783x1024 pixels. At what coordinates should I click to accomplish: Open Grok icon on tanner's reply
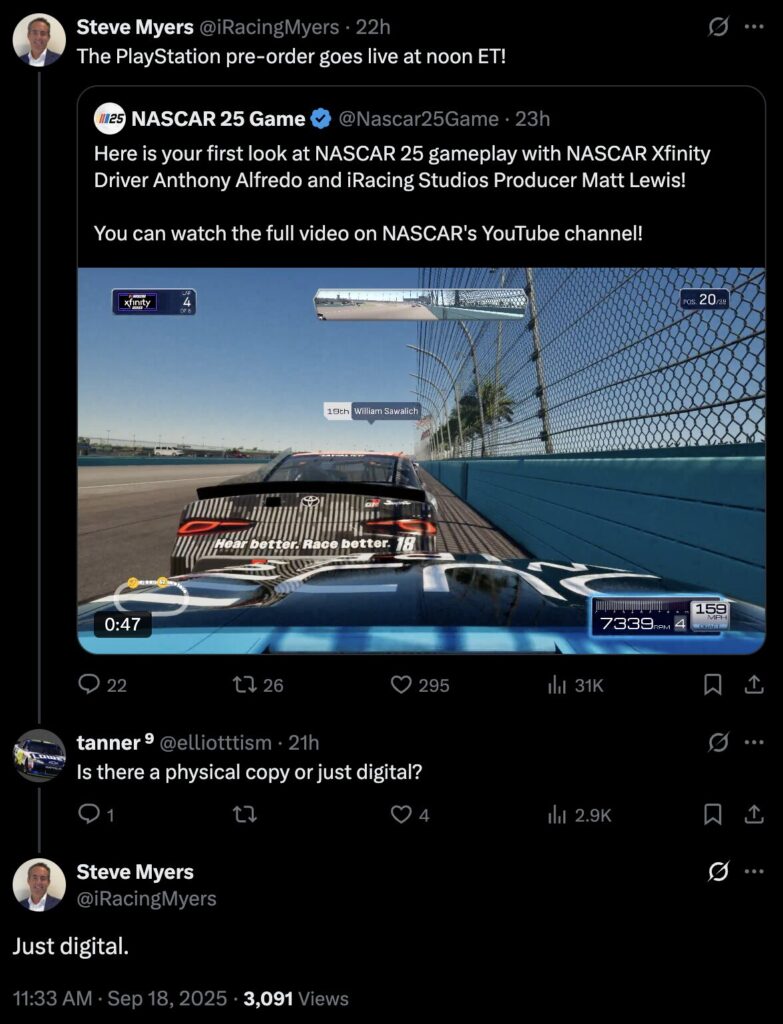coord(718,743)
